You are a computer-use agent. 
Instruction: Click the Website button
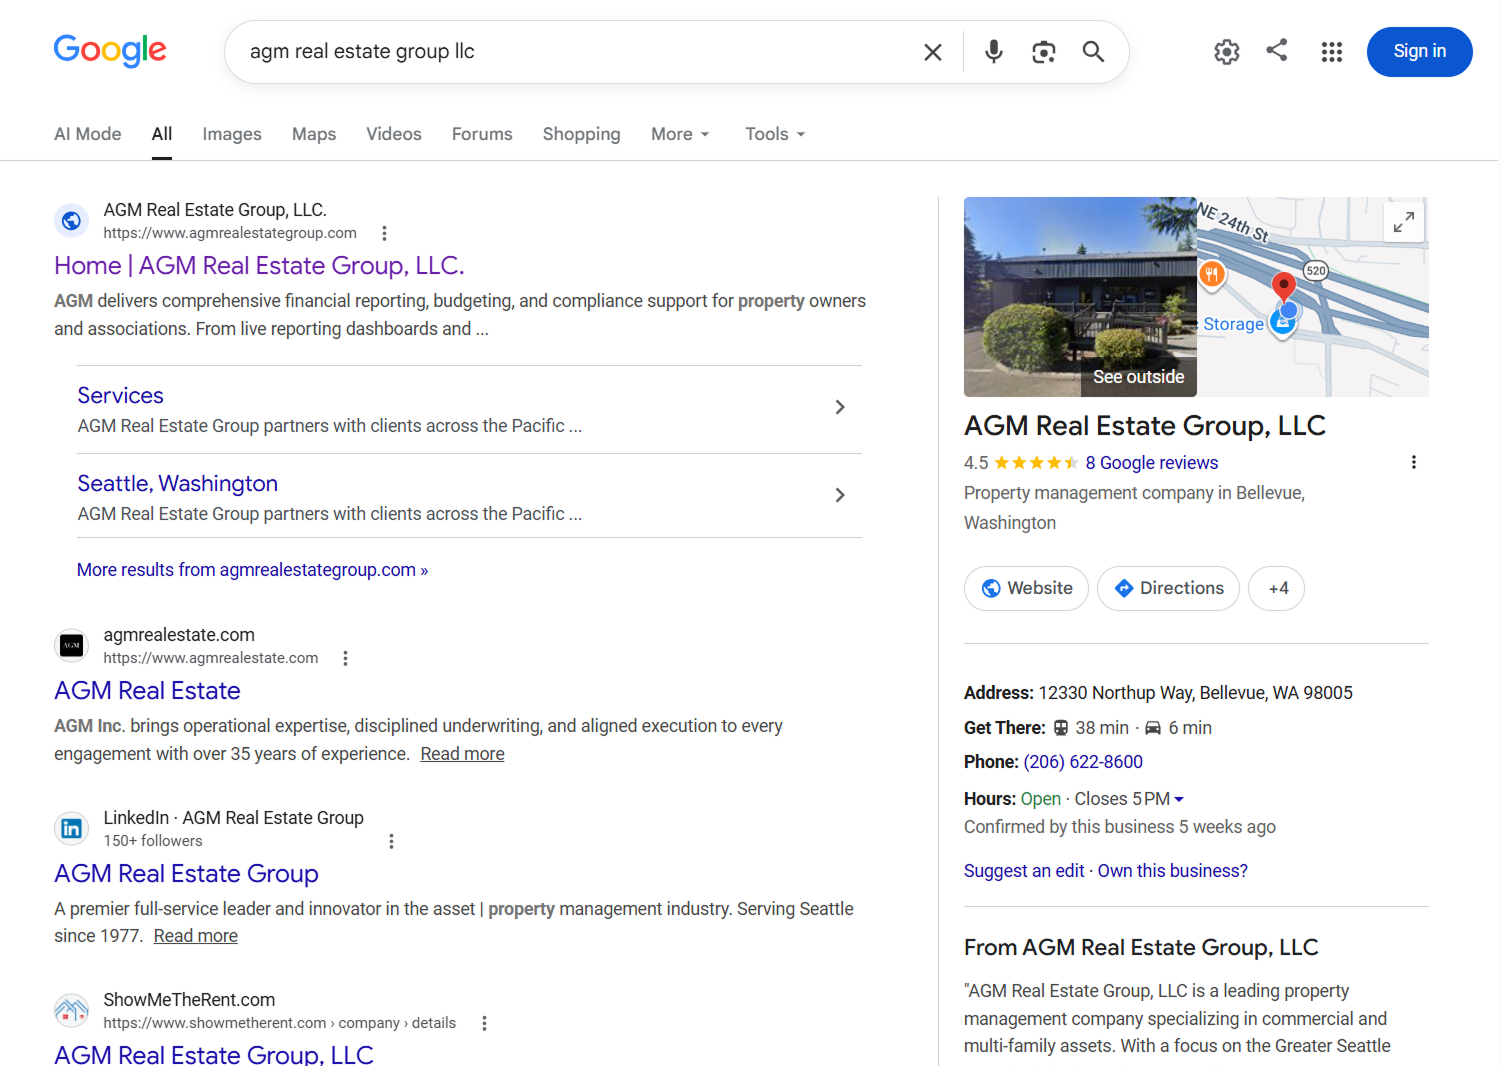[1026, 588]
